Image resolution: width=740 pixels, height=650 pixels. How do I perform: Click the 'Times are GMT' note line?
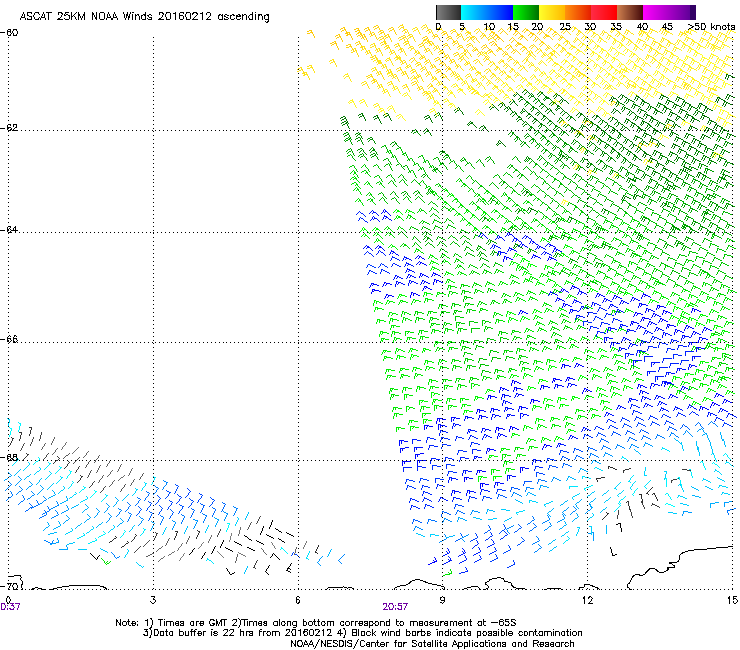316,623
